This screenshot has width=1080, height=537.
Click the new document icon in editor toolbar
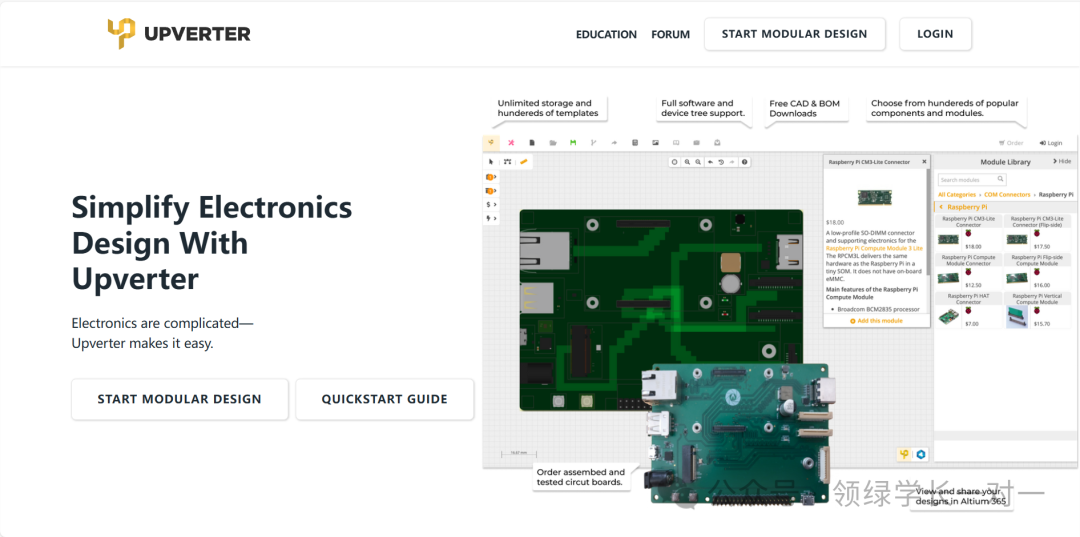pyautogui.click(x=532, y=143)
